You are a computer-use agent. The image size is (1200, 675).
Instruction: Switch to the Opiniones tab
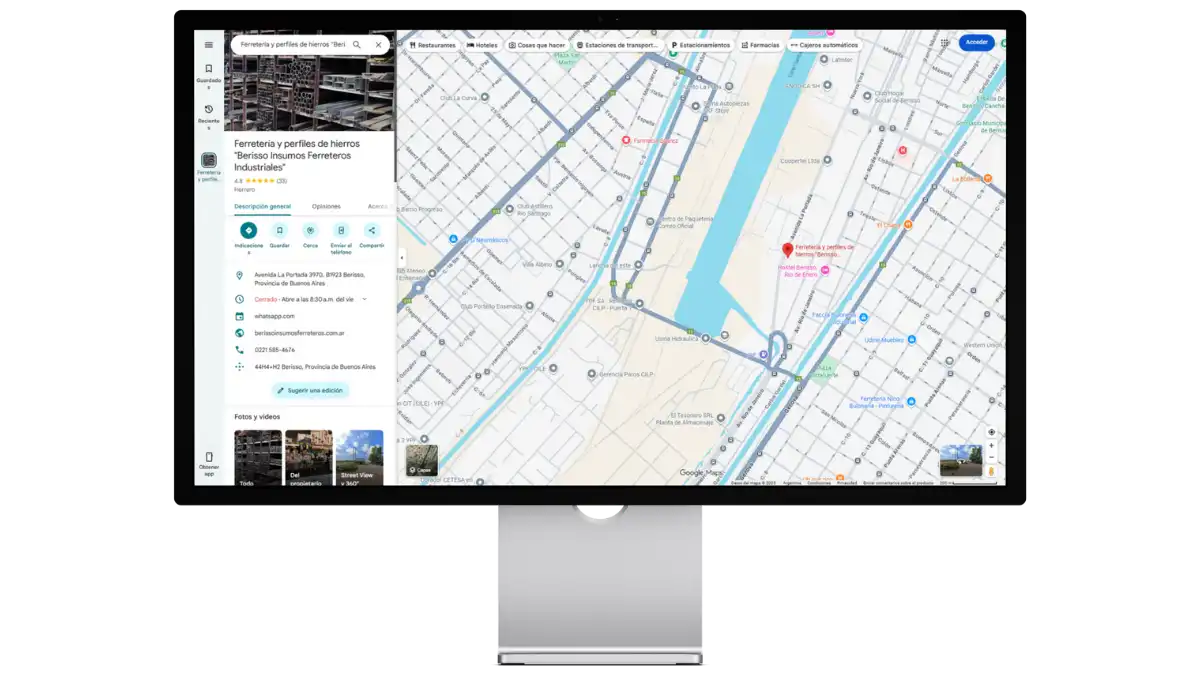[x=326, y=206]
